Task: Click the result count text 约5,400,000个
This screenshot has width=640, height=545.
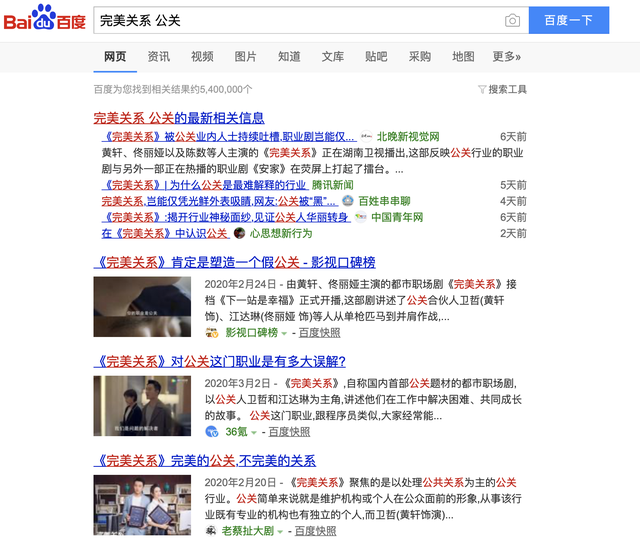Action: click(x=221, y=89)
